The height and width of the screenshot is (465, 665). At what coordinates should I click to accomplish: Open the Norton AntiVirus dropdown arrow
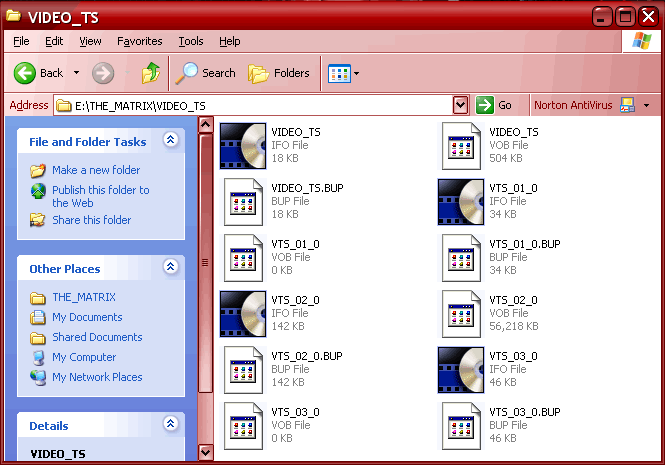(646, 105)
